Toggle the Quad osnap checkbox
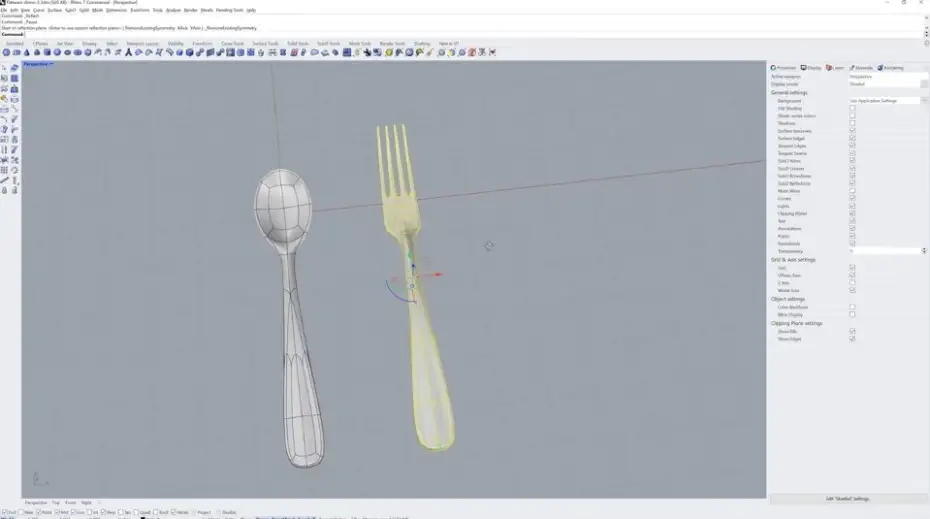This screenshot has height=519, width=930. click(137, 512)
